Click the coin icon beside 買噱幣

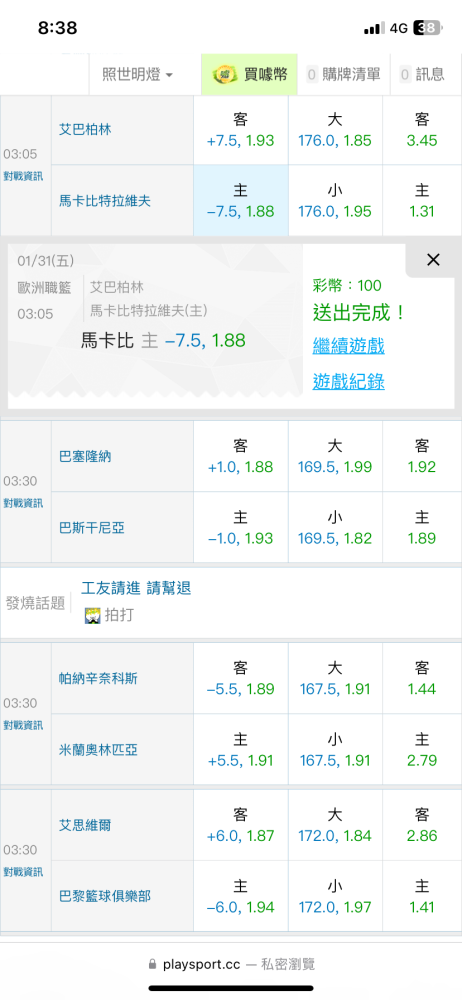click(x=225, y=75)
